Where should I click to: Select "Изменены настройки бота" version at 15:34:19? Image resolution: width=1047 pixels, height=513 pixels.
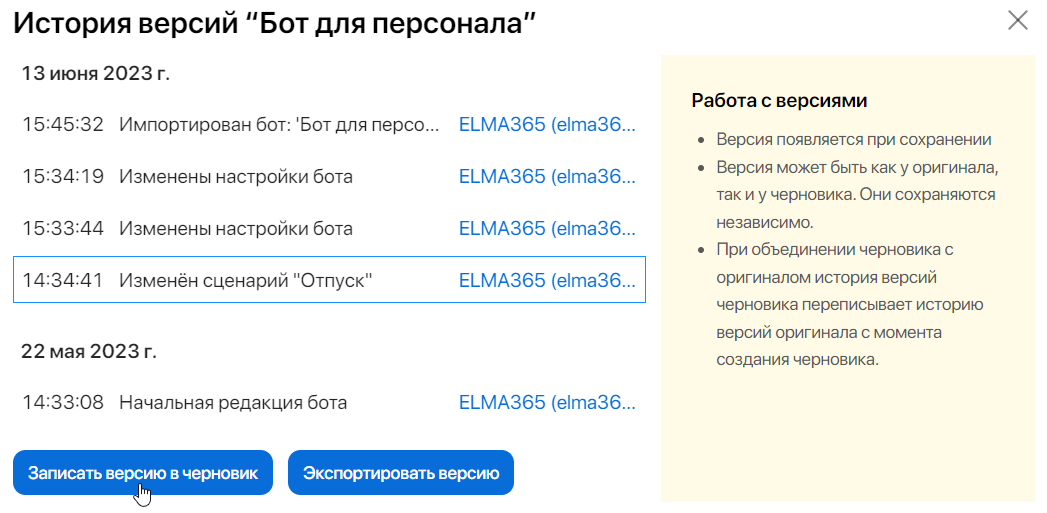(236, 177)
